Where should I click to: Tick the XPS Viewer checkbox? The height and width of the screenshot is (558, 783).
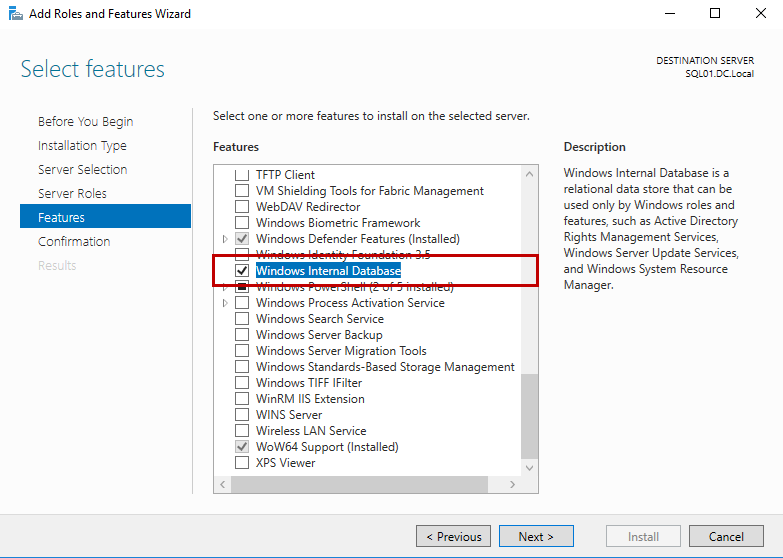coord(241,463)
